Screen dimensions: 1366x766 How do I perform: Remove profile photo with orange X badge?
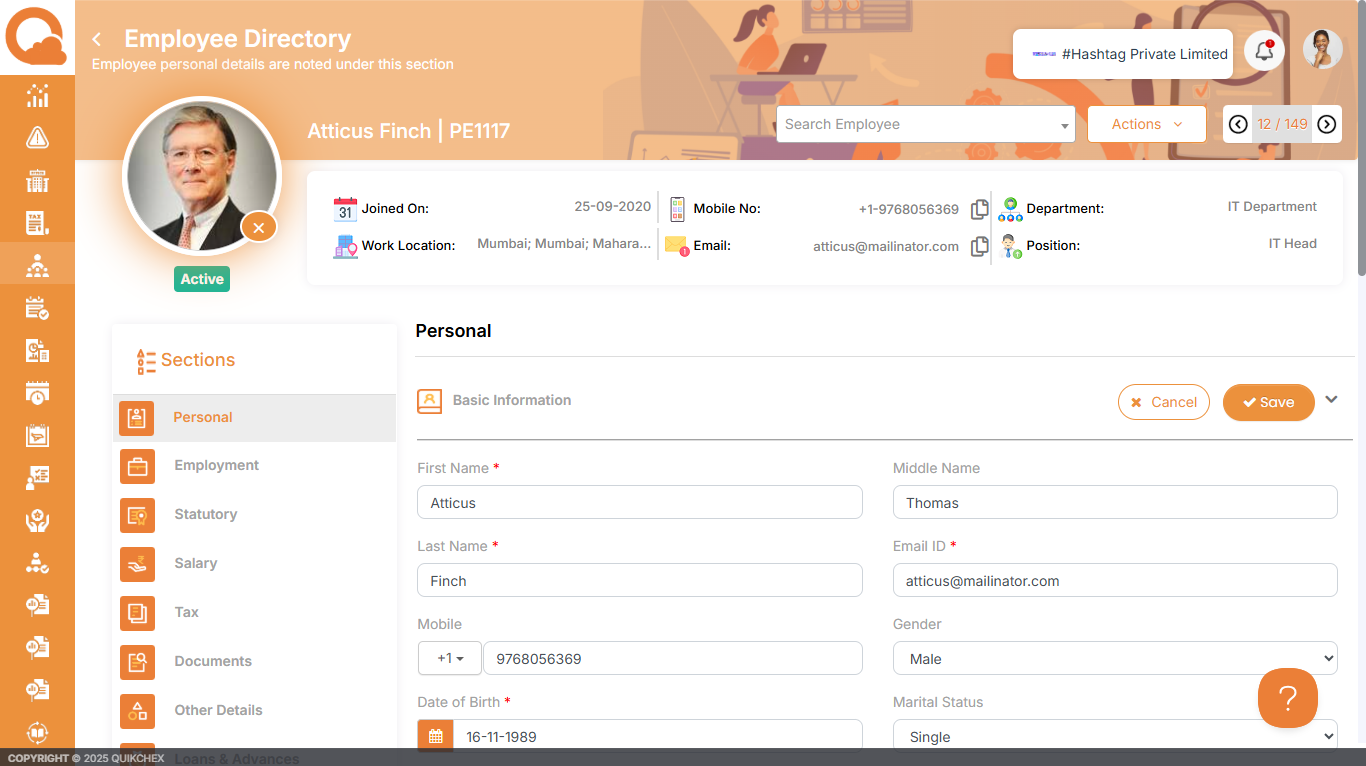coord(258,228)
